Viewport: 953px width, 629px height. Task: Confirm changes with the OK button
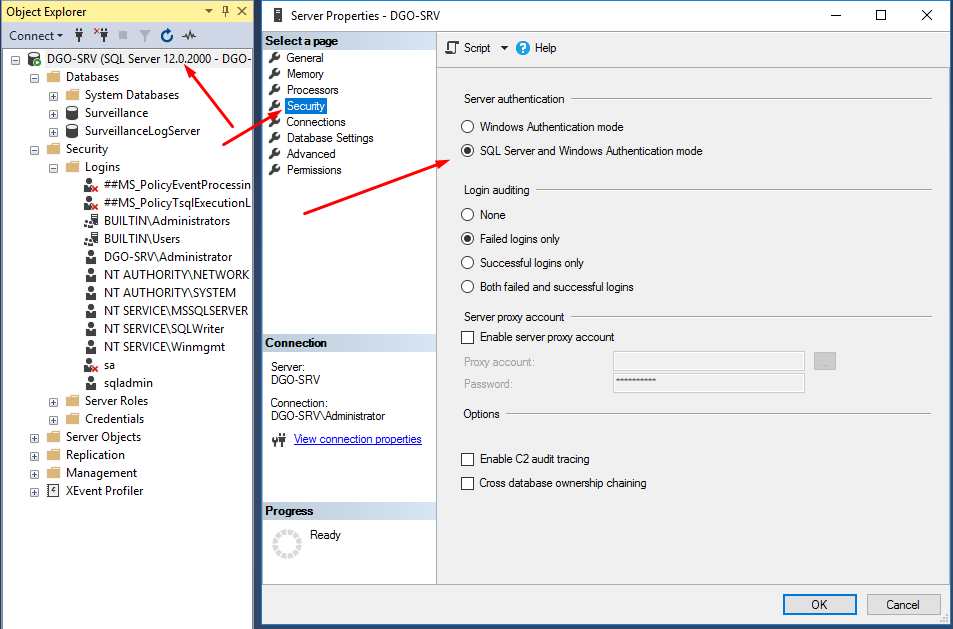click(x=819, y=604)
